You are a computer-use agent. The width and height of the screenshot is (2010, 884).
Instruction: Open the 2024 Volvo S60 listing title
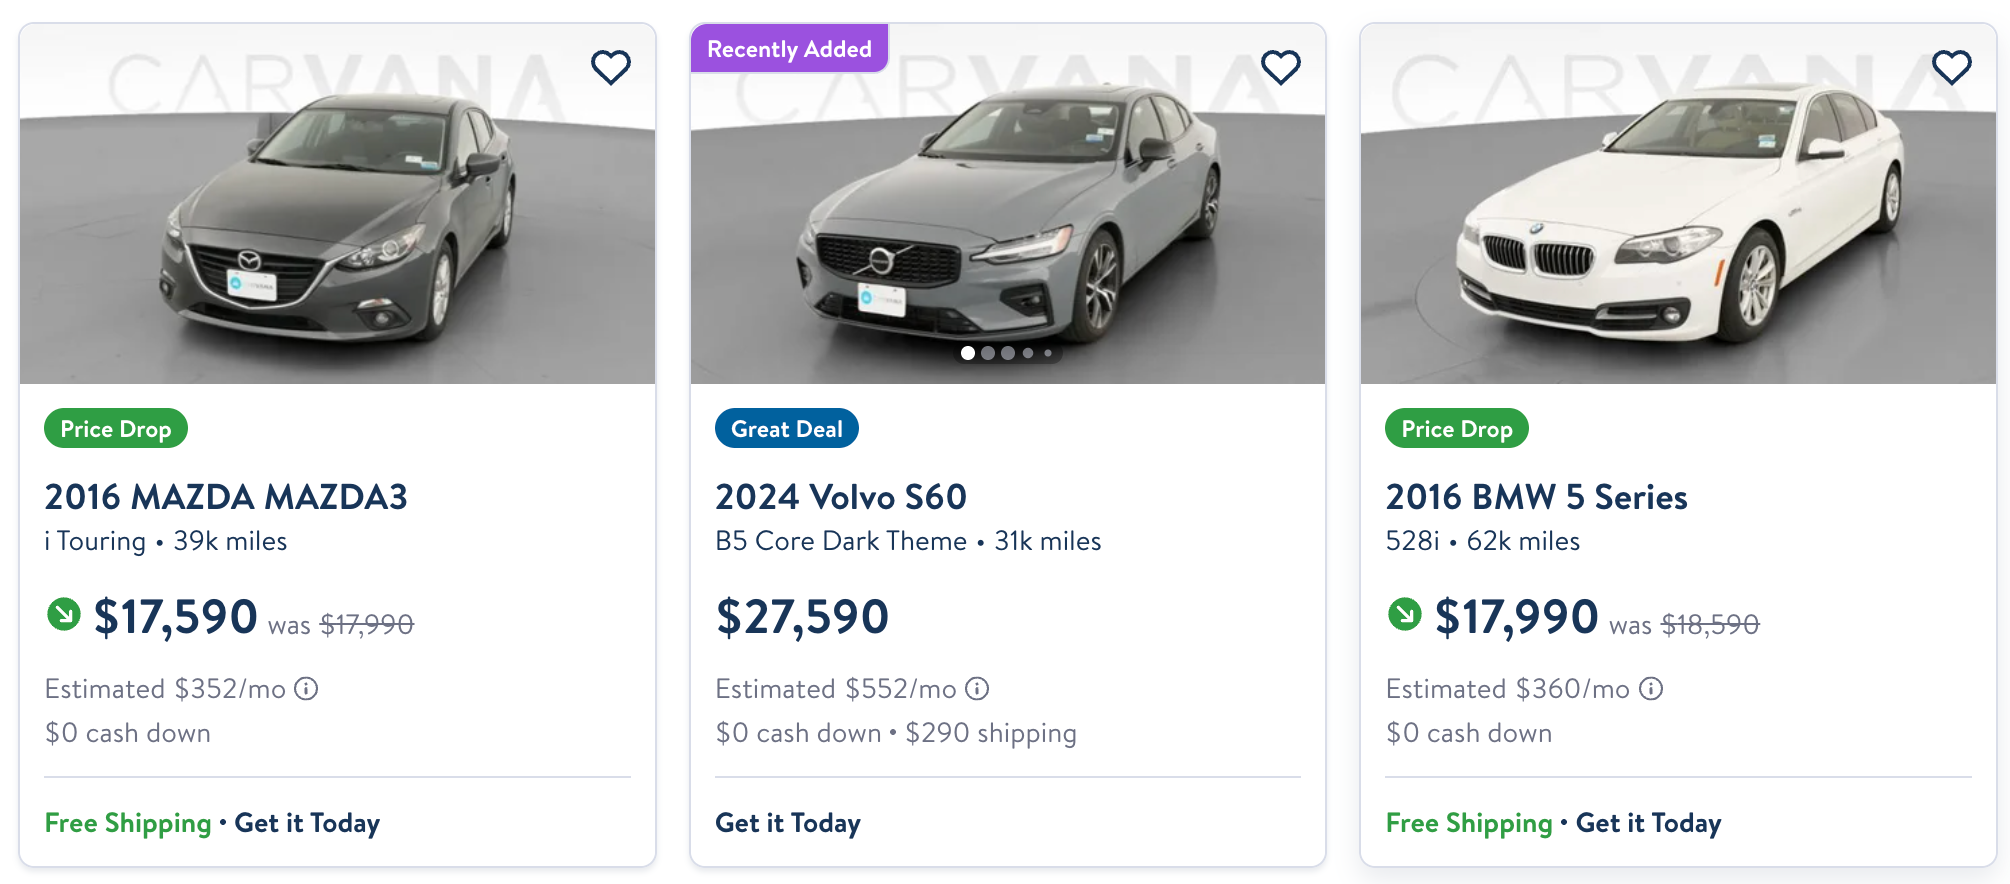[x=841, y=497]
